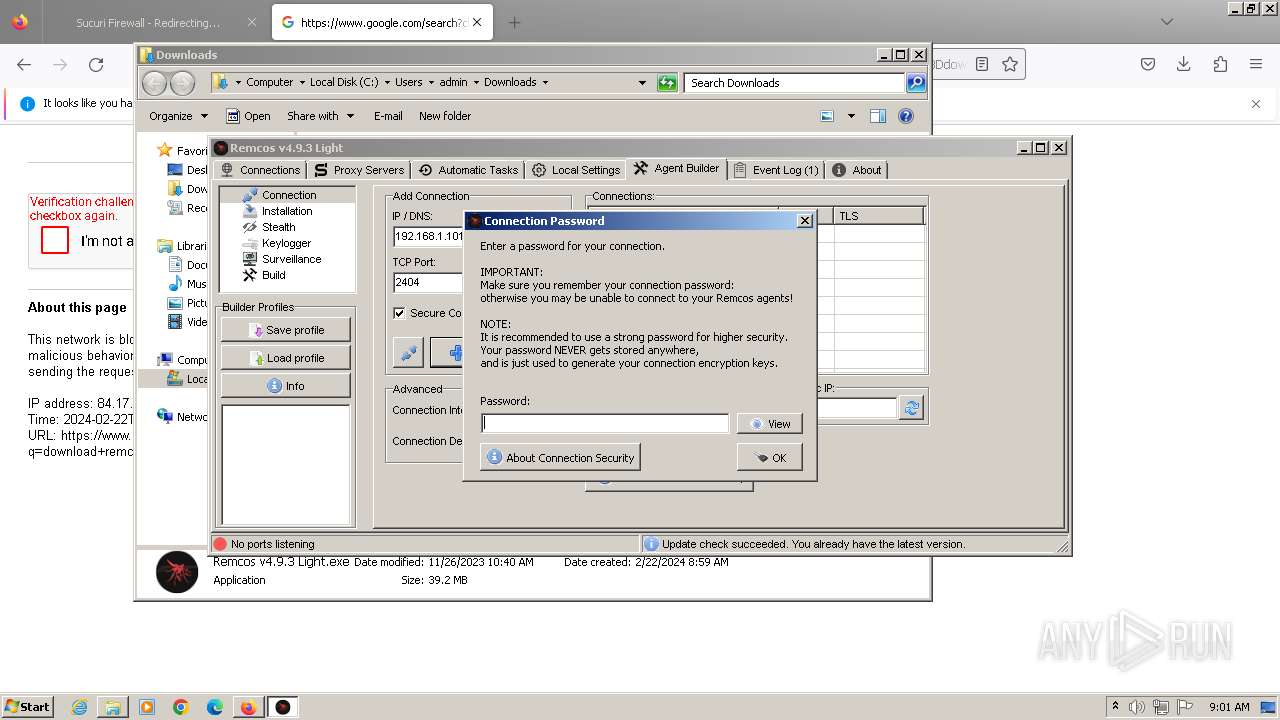
Task: Expand the view options dropdown arrow
Action: [851, 116]
